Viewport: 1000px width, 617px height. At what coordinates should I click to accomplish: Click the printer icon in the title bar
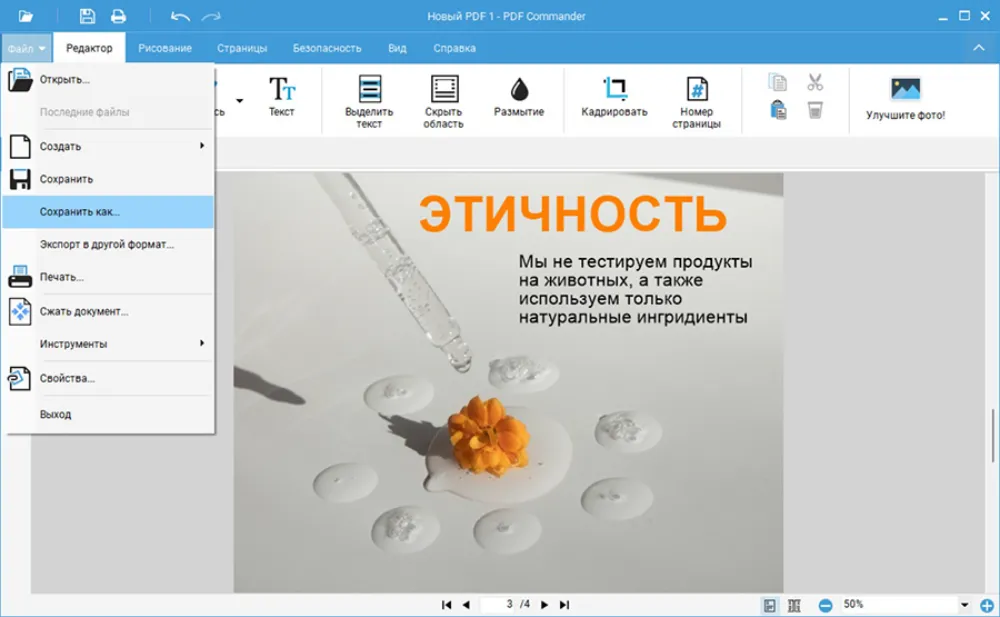118,16
